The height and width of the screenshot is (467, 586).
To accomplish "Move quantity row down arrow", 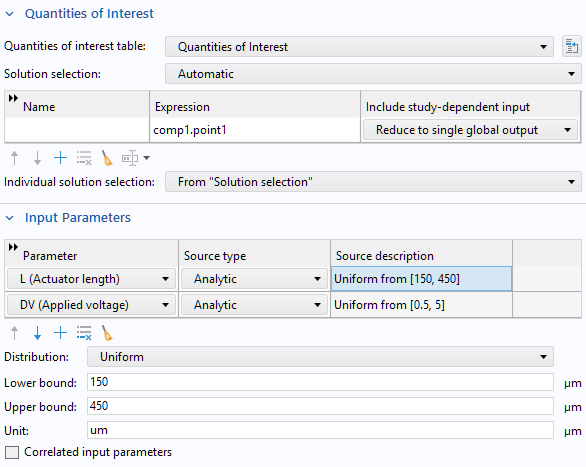I will (x=37, y=158).
